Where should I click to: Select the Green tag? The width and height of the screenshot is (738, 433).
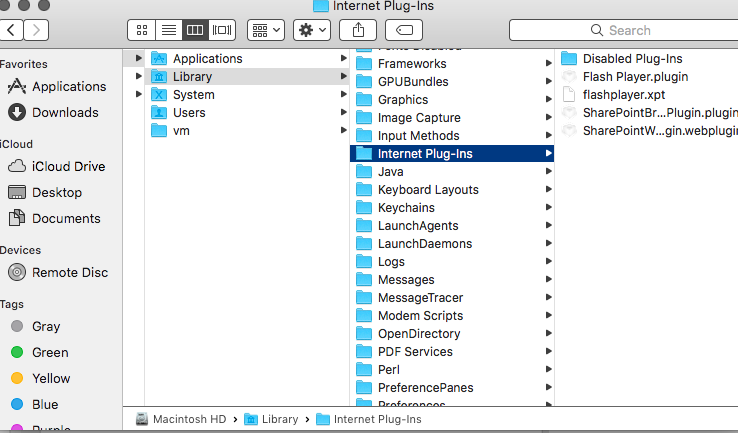click(40, 353)
